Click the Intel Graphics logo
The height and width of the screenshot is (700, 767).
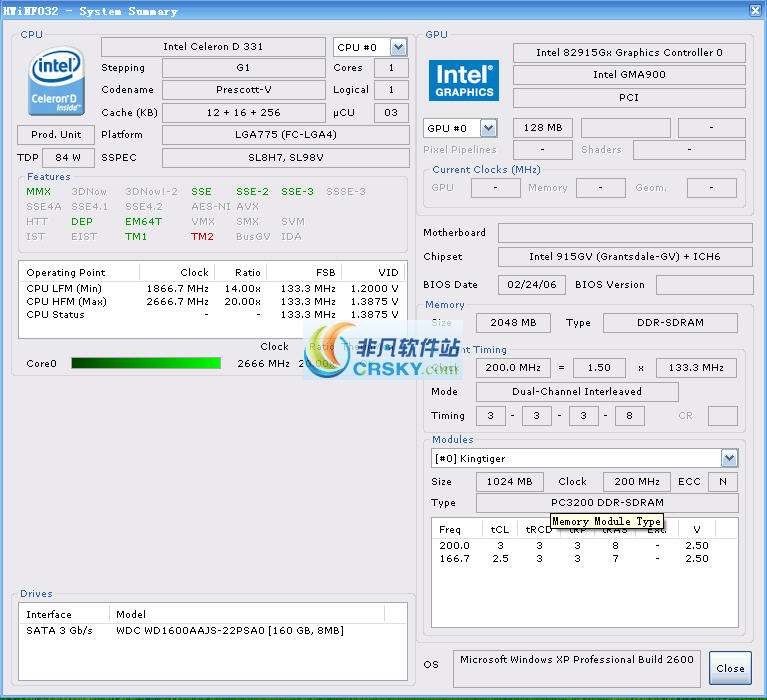click(x=464, y=81)
